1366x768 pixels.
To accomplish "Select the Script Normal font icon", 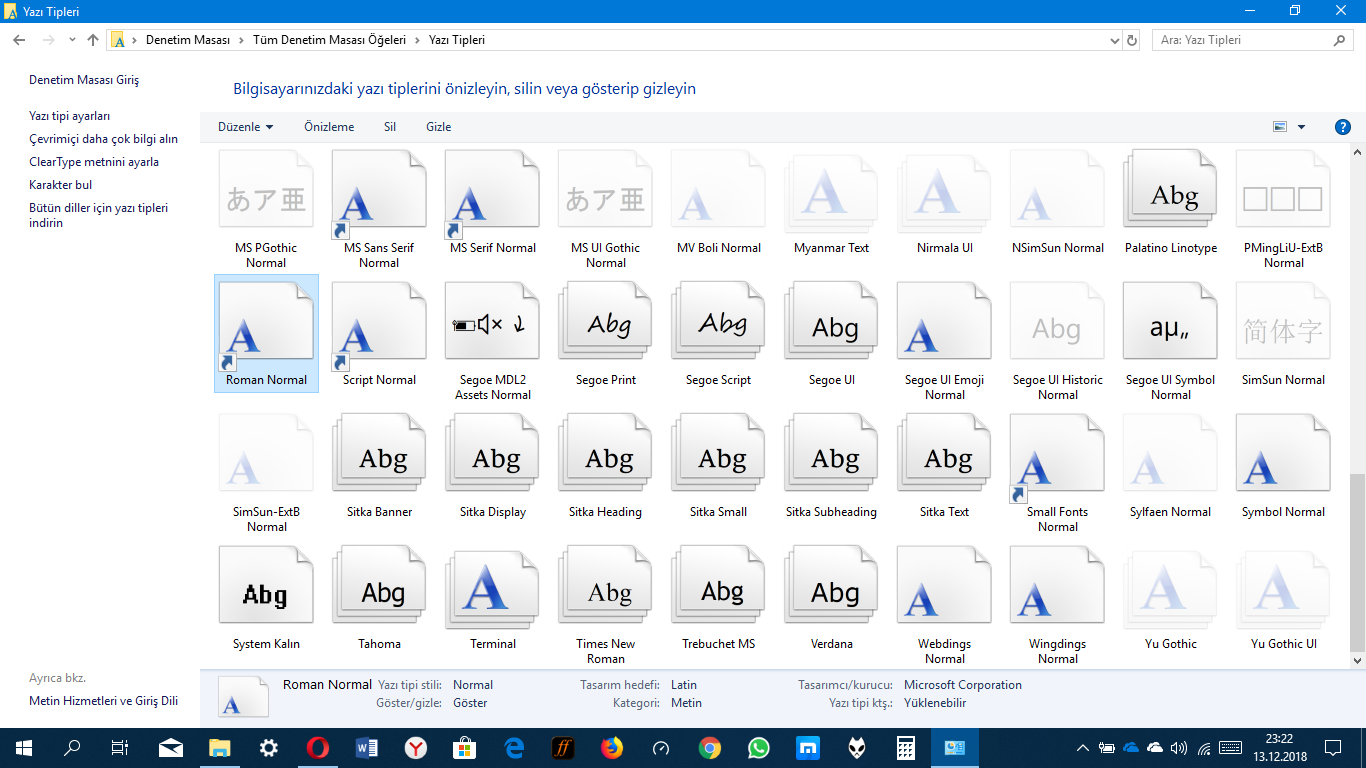I will tap(379, 324).
